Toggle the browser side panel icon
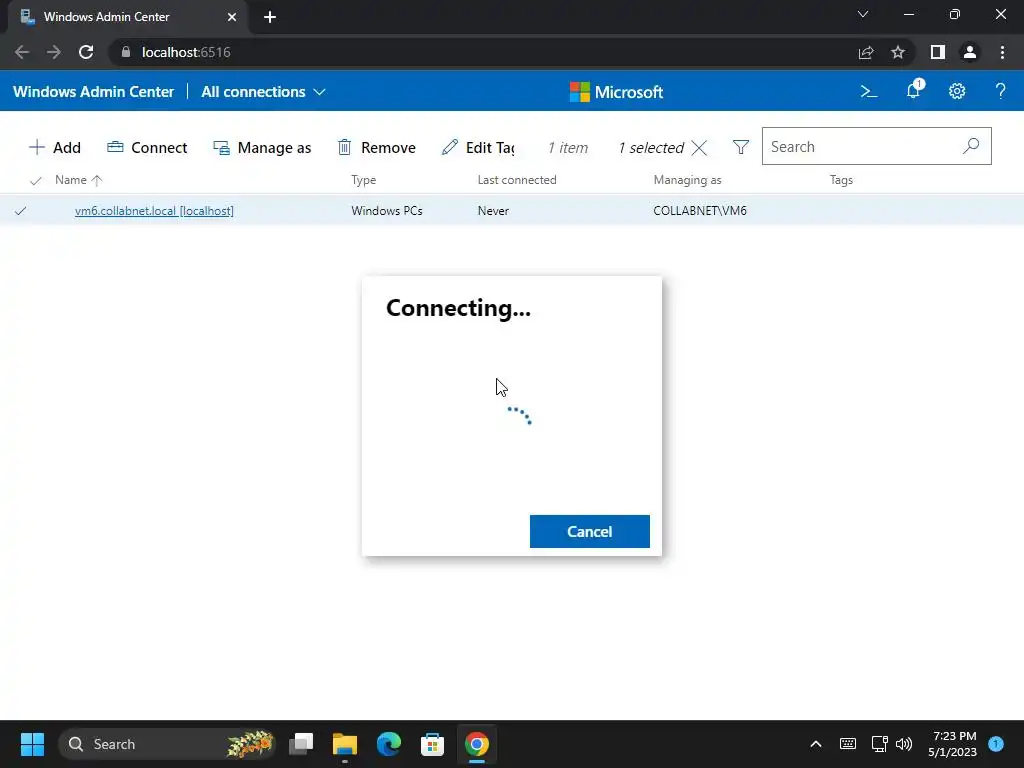Screen dimensions: 1024x768 (x=938, y=52)
